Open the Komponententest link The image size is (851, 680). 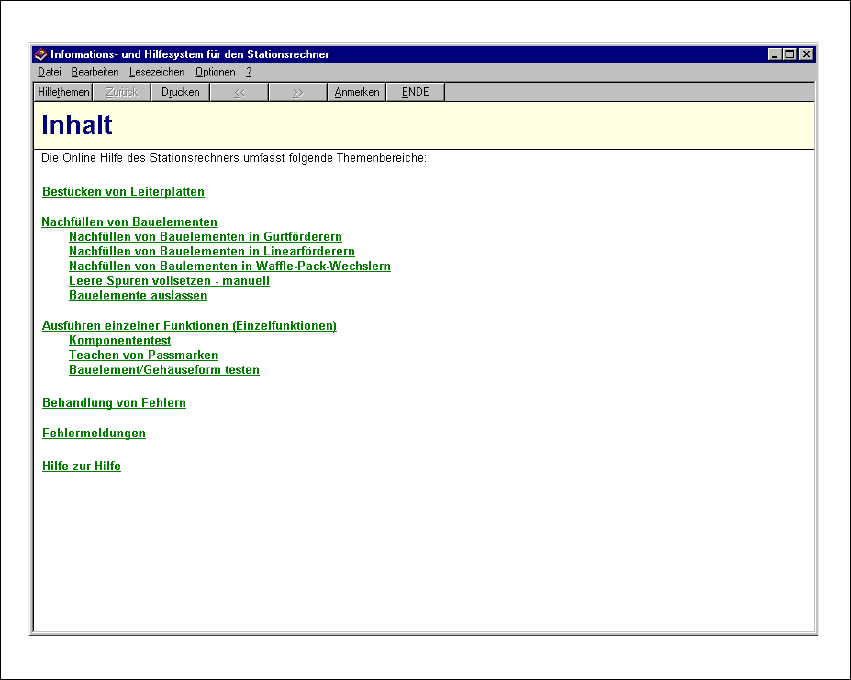point(120,340)
